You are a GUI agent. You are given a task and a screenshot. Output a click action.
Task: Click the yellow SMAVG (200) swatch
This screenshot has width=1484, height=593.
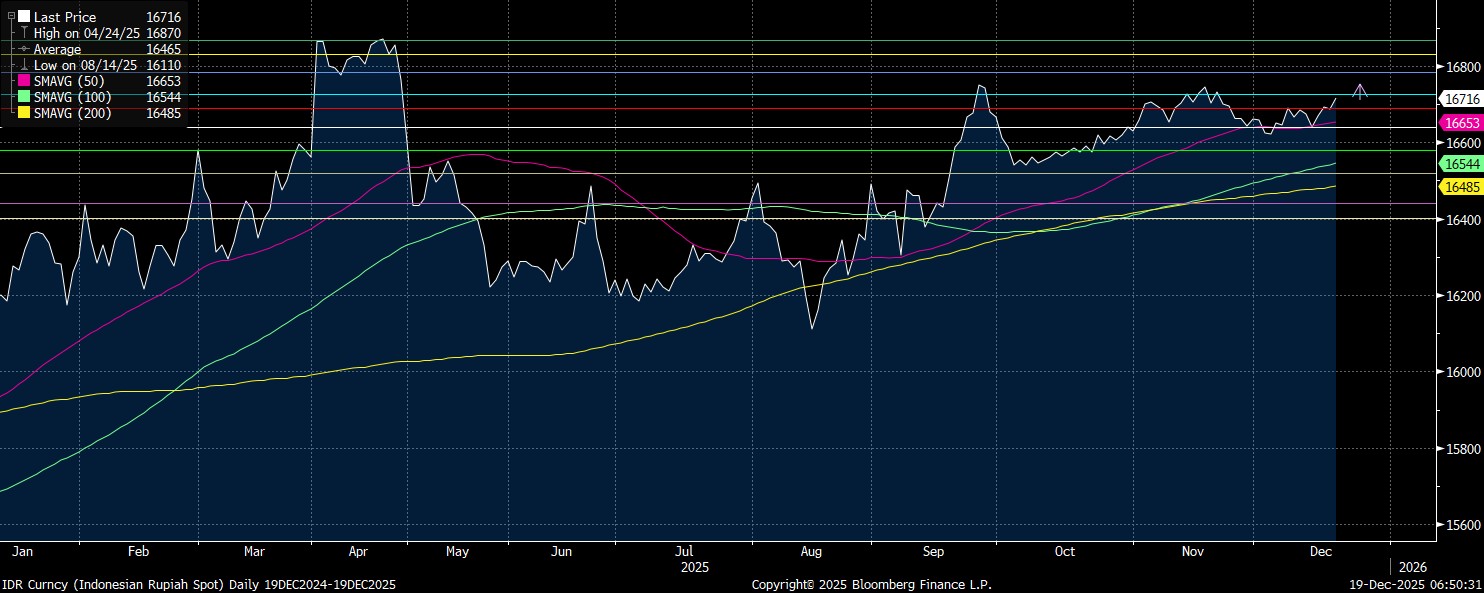point(24,113)
